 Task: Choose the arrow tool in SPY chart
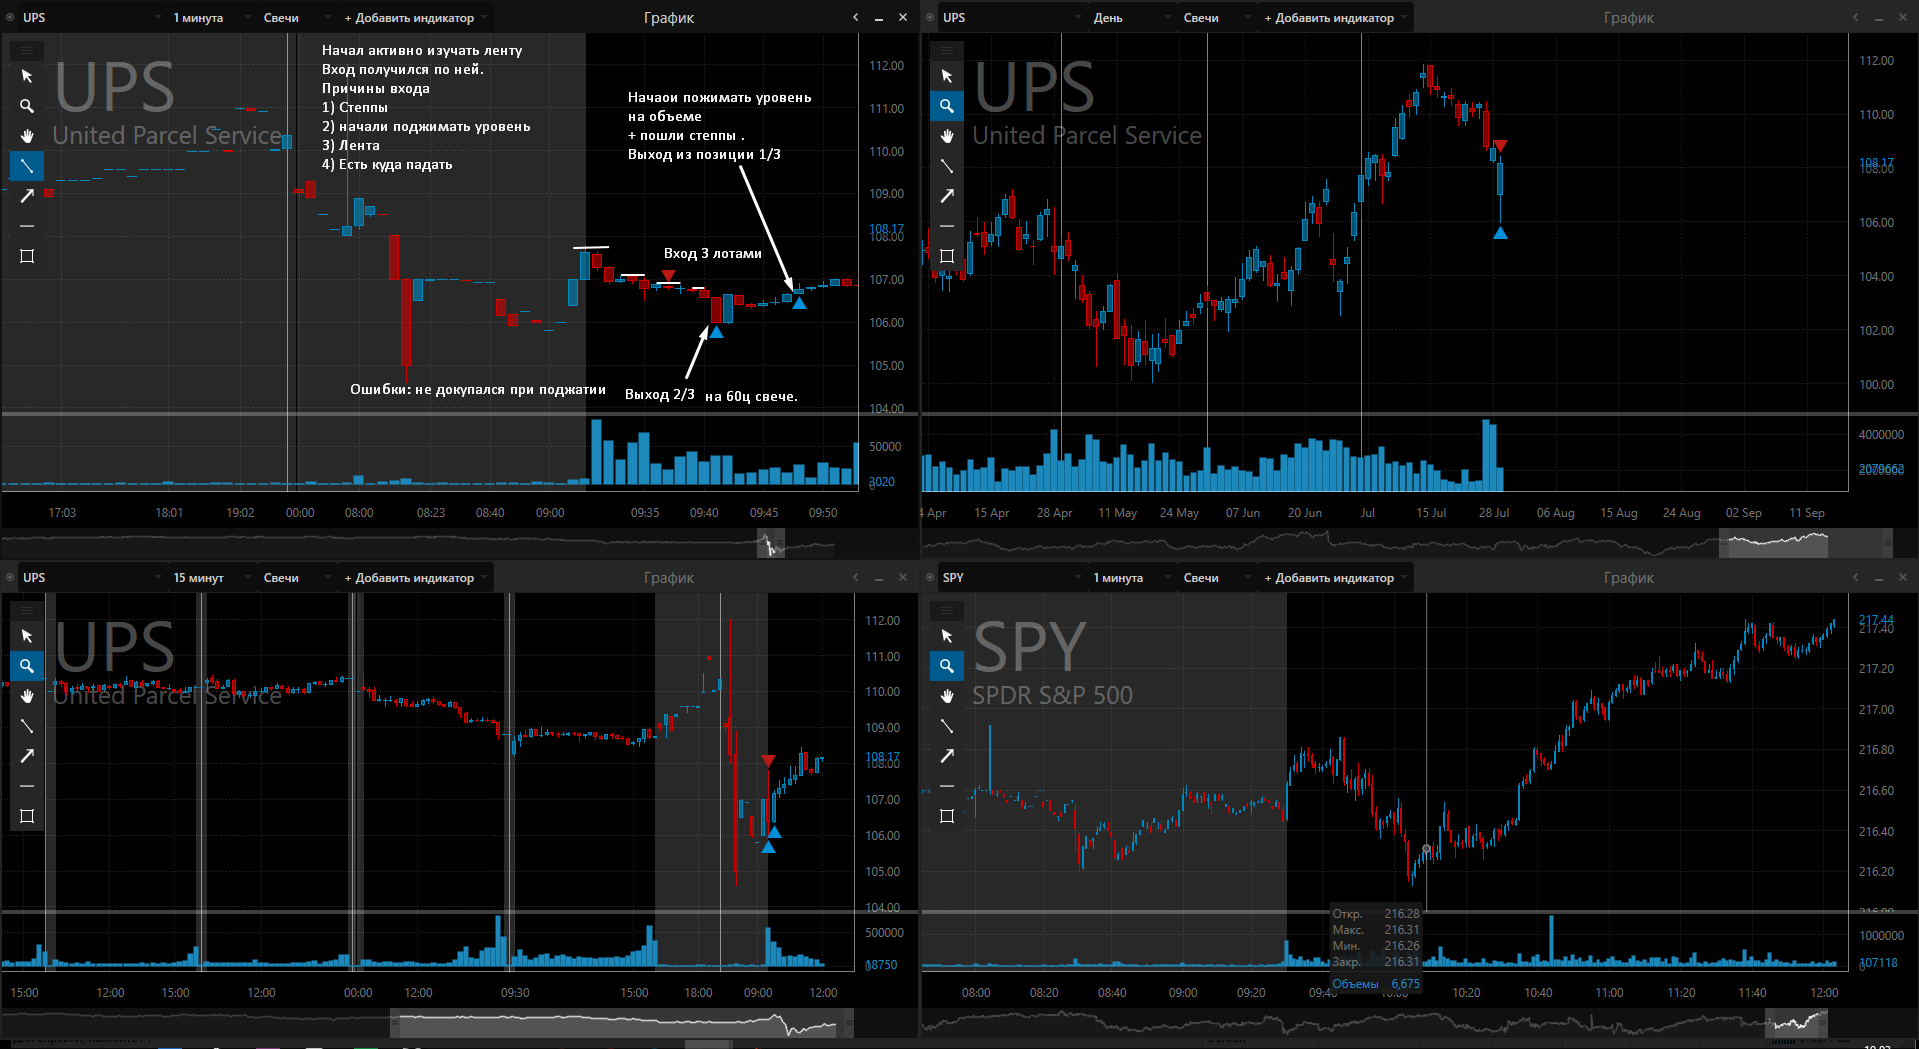click(x=947, y=756)
